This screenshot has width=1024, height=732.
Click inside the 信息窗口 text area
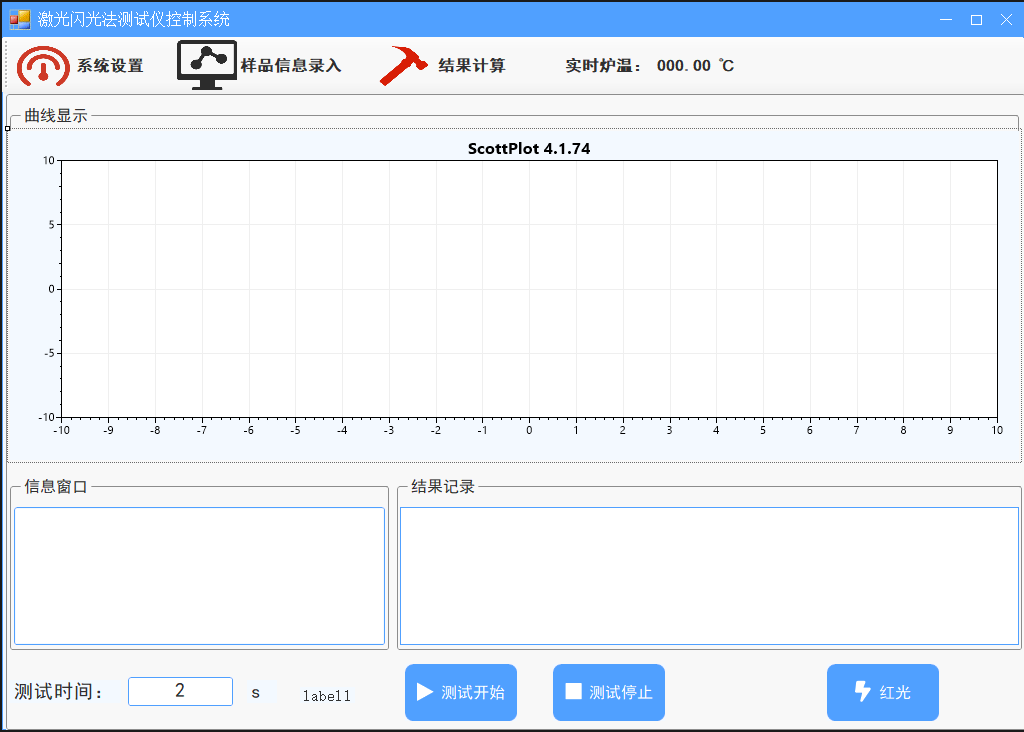coord(199,575)
